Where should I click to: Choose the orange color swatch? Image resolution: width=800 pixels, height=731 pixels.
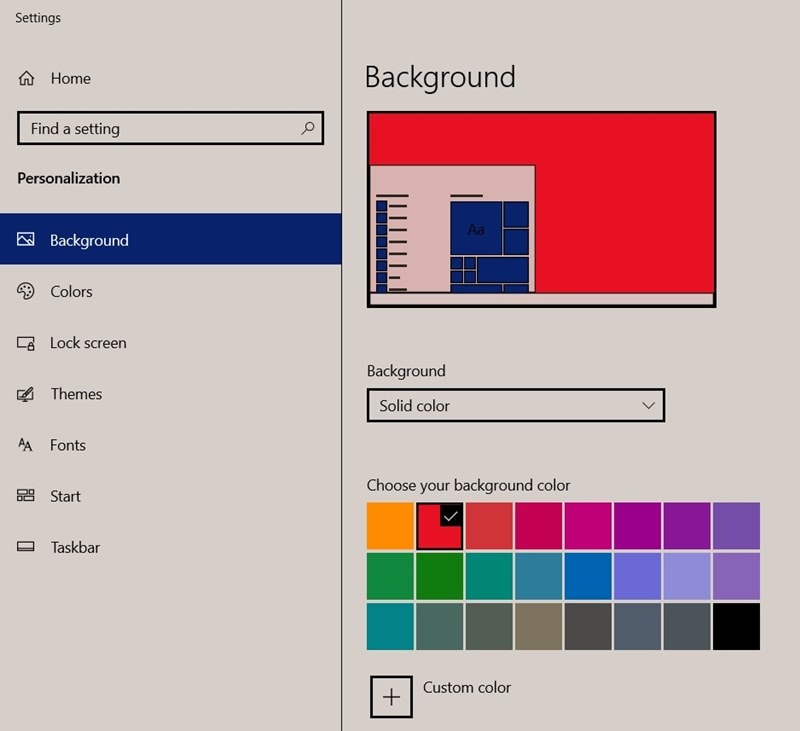(x=390, y=526)
